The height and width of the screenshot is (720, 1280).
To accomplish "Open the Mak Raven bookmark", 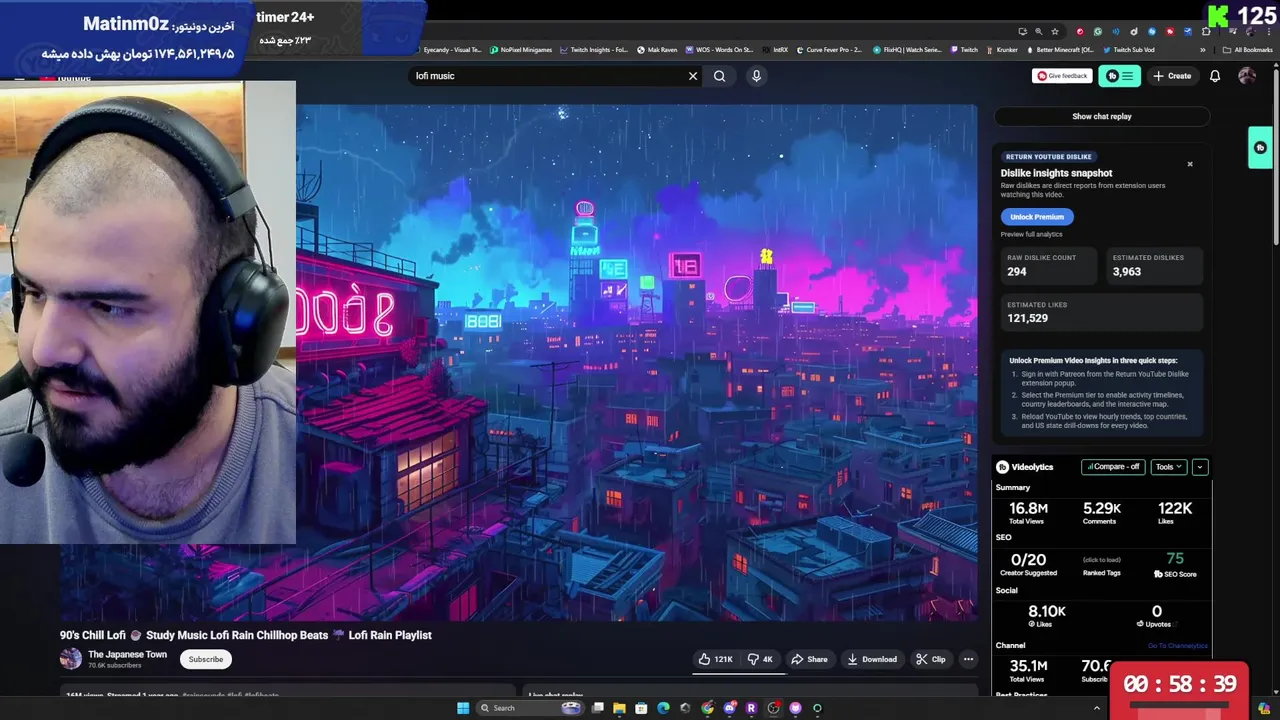I will (x=657, y=50).
